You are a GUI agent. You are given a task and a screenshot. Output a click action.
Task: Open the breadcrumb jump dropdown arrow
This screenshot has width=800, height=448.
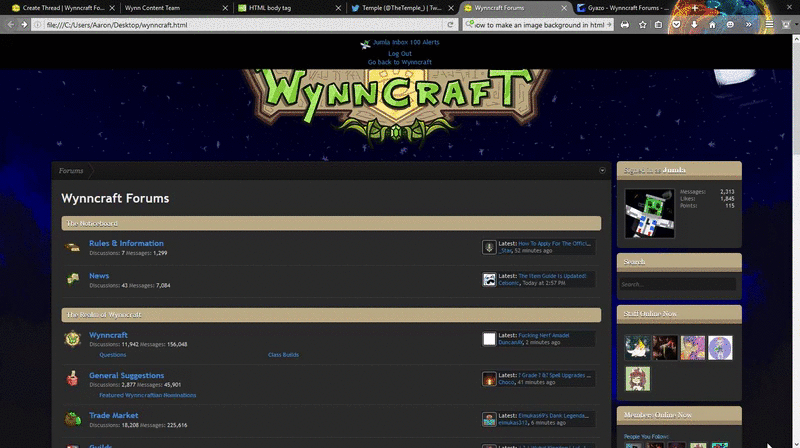pos(602,170)
